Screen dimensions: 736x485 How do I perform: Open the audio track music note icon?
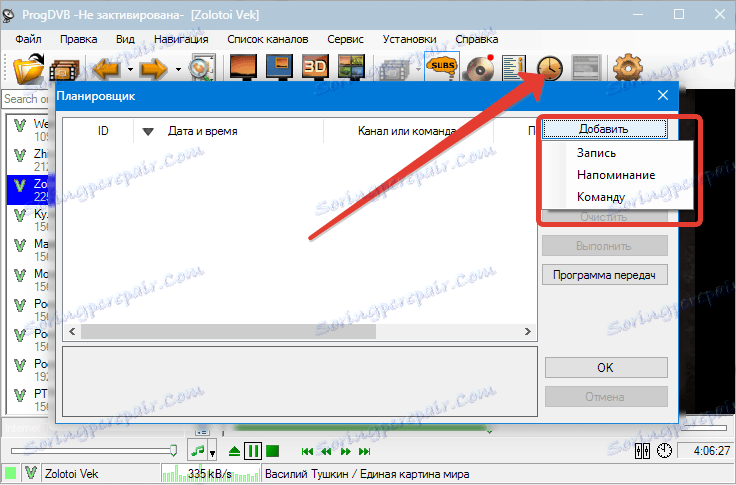(198, 451)
